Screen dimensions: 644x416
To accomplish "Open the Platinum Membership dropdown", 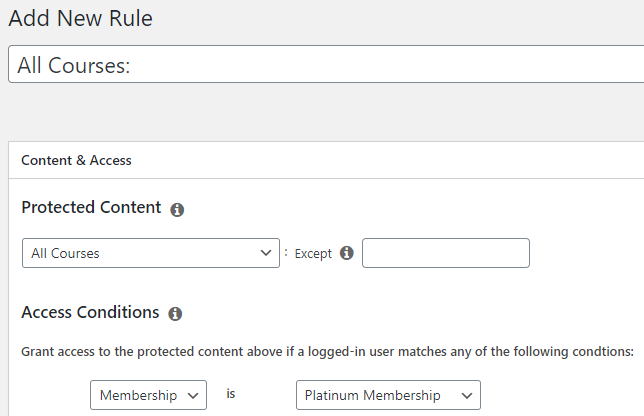I will tap(388, 395).
